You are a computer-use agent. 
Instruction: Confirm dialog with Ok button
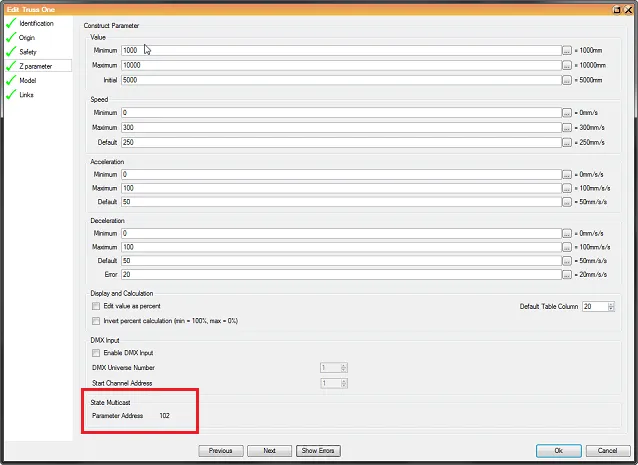(x=558, y=451)
